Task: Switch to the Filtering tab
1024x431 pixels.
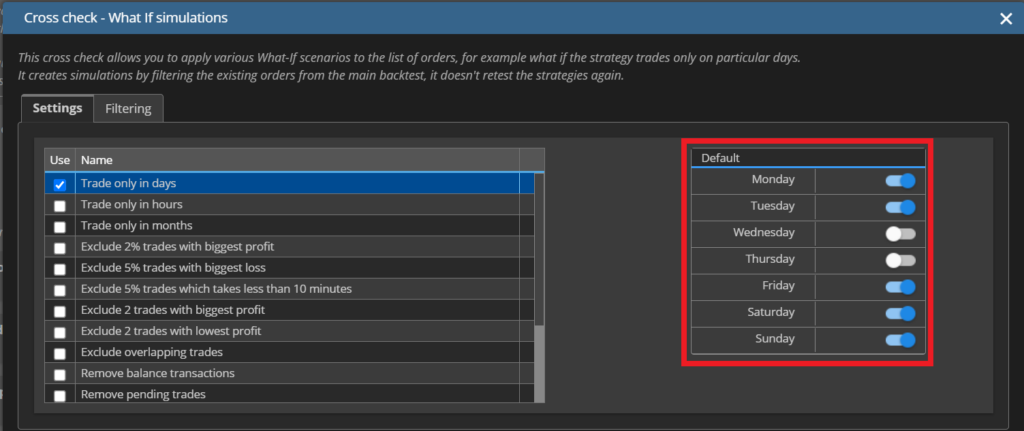Action: pyautogui.click(x=128, y=108)
